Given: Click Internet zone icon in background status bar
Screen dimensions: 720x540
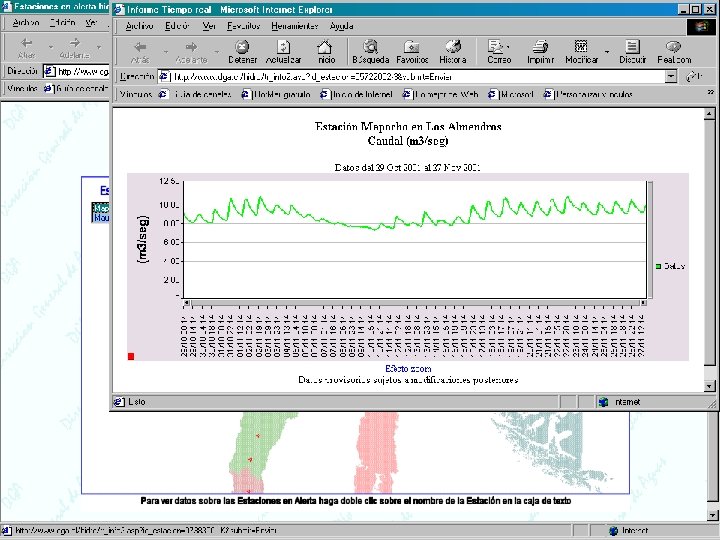Looking at the screenshot, I should tap(613, 531).
